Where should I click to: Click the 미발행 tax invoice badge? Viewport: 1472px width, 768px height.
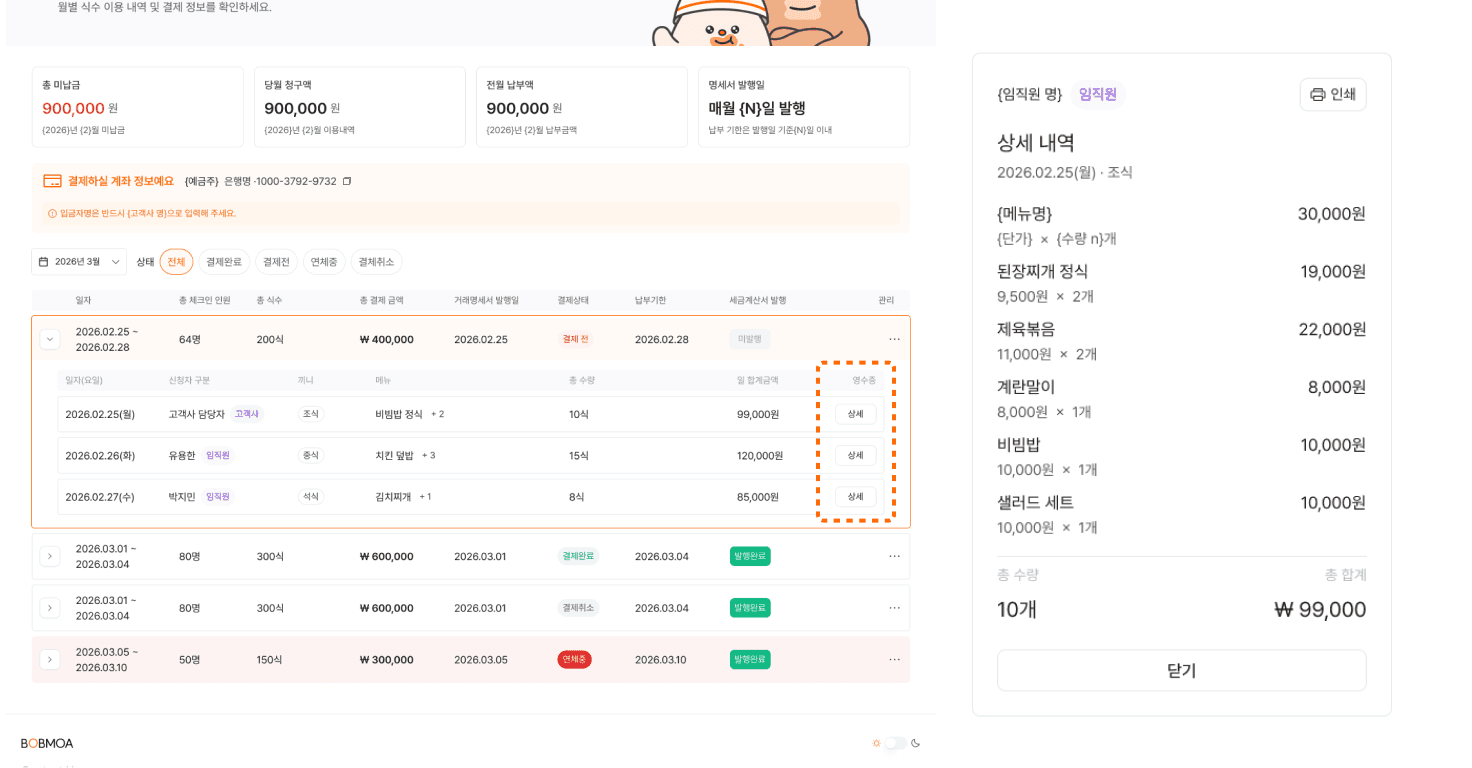(750, 339)
